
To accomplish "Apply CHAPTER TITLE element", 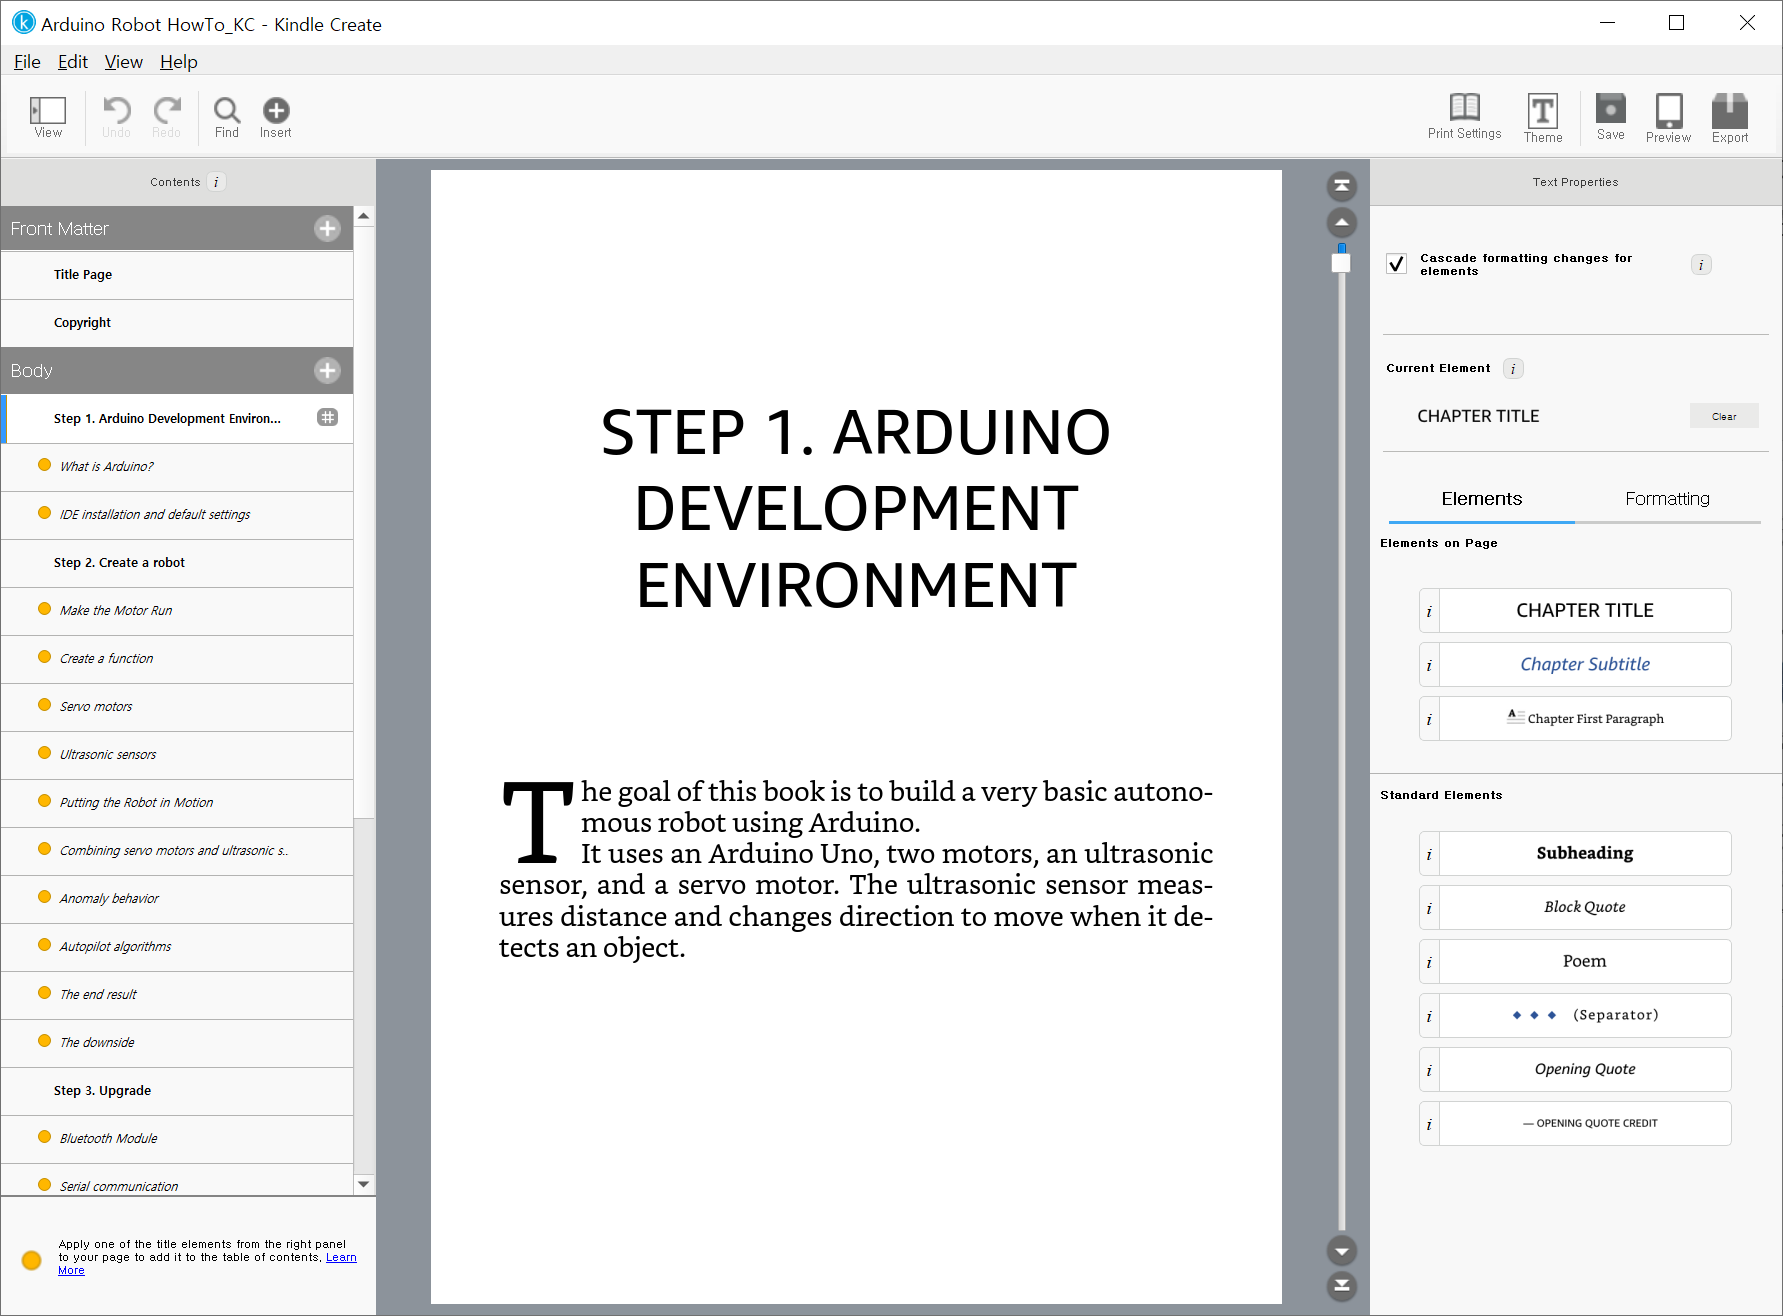I will coord(1585,611).
